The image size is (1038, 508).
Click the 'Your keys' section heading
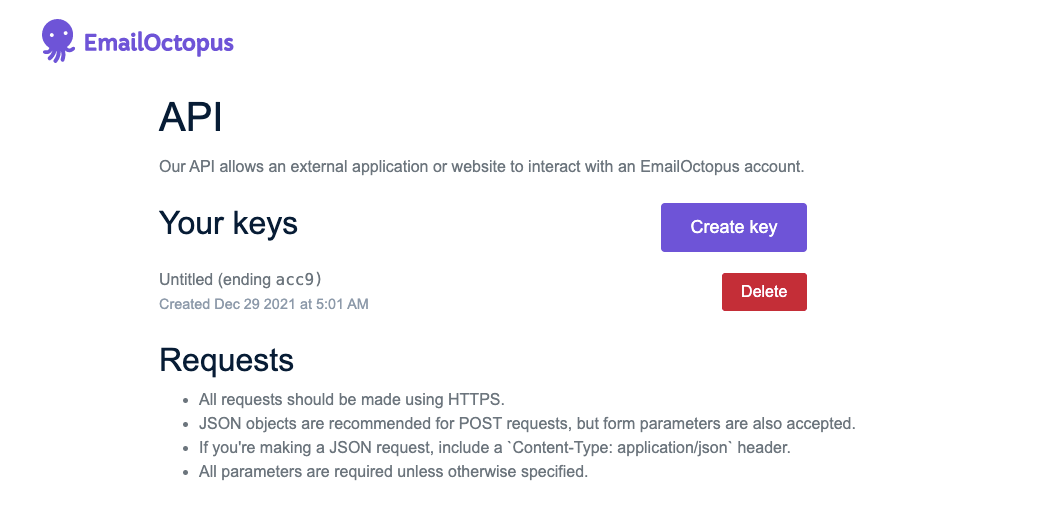tap(228, 223)
